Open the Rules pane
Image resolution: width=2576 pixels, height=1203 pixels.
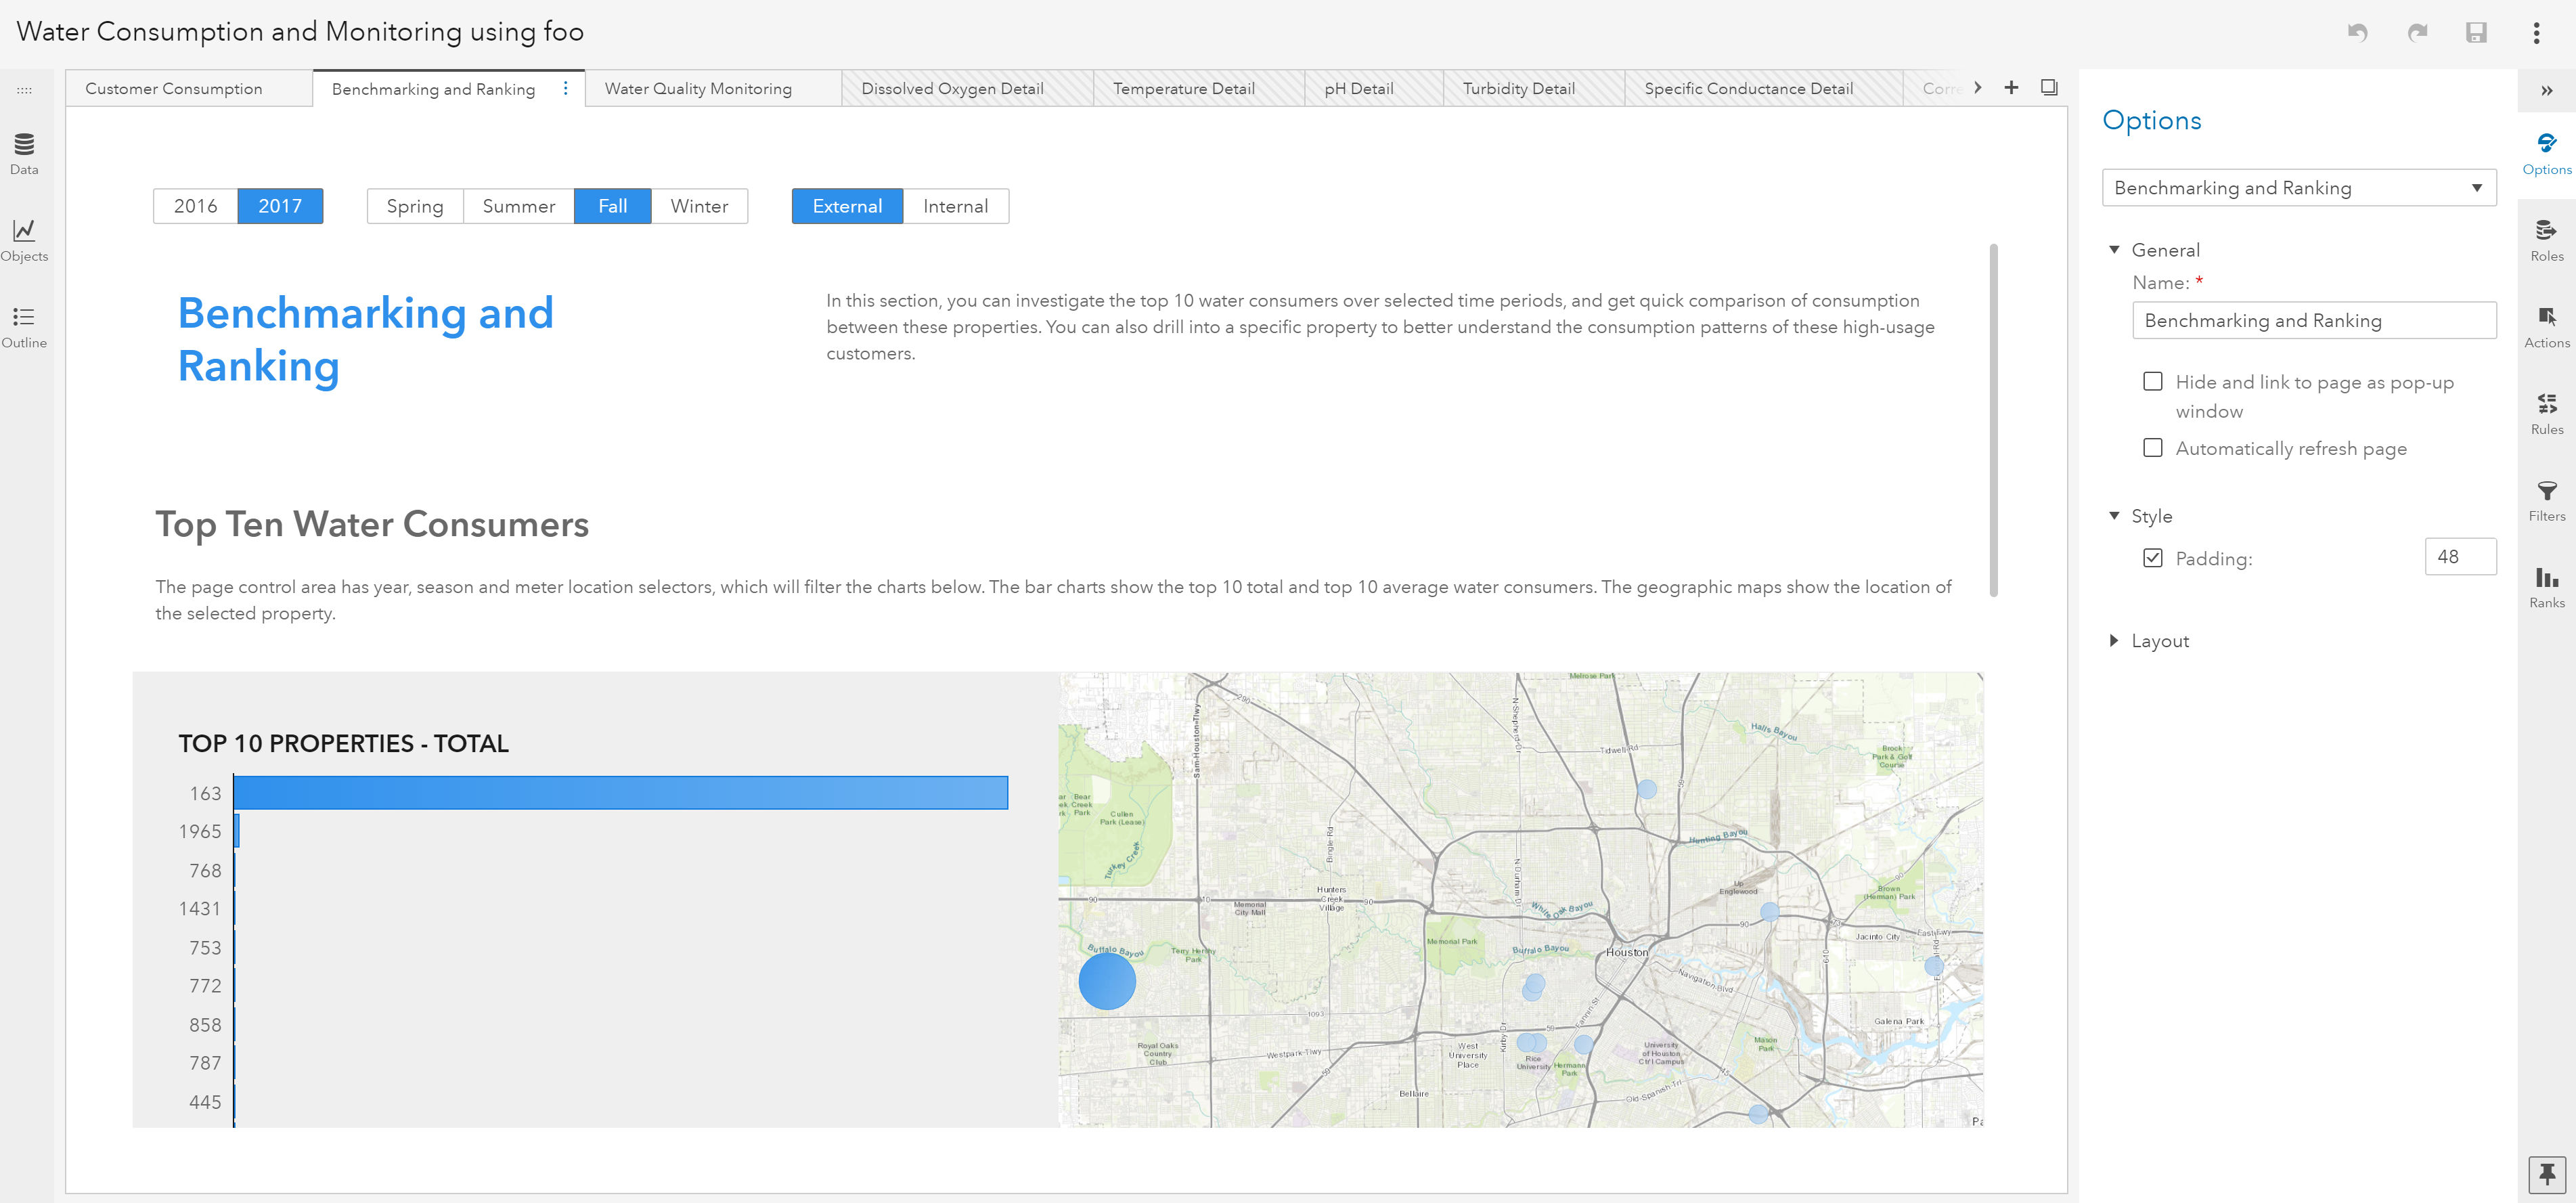click(x=2546, y=413)
